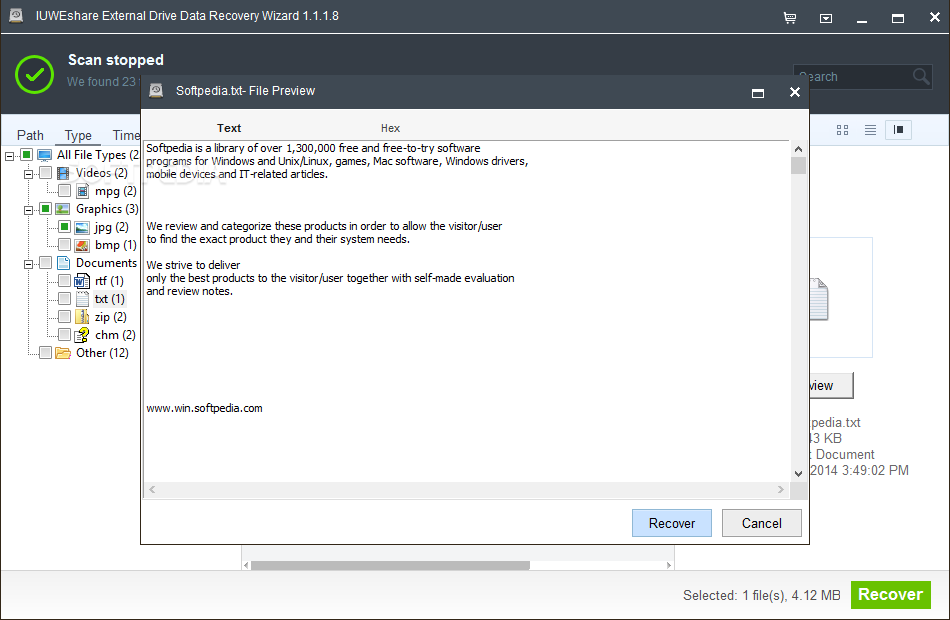Viewport: 950px width, 620px height.
Task: Check the rtf checkbox
Action: click(64, 281)
